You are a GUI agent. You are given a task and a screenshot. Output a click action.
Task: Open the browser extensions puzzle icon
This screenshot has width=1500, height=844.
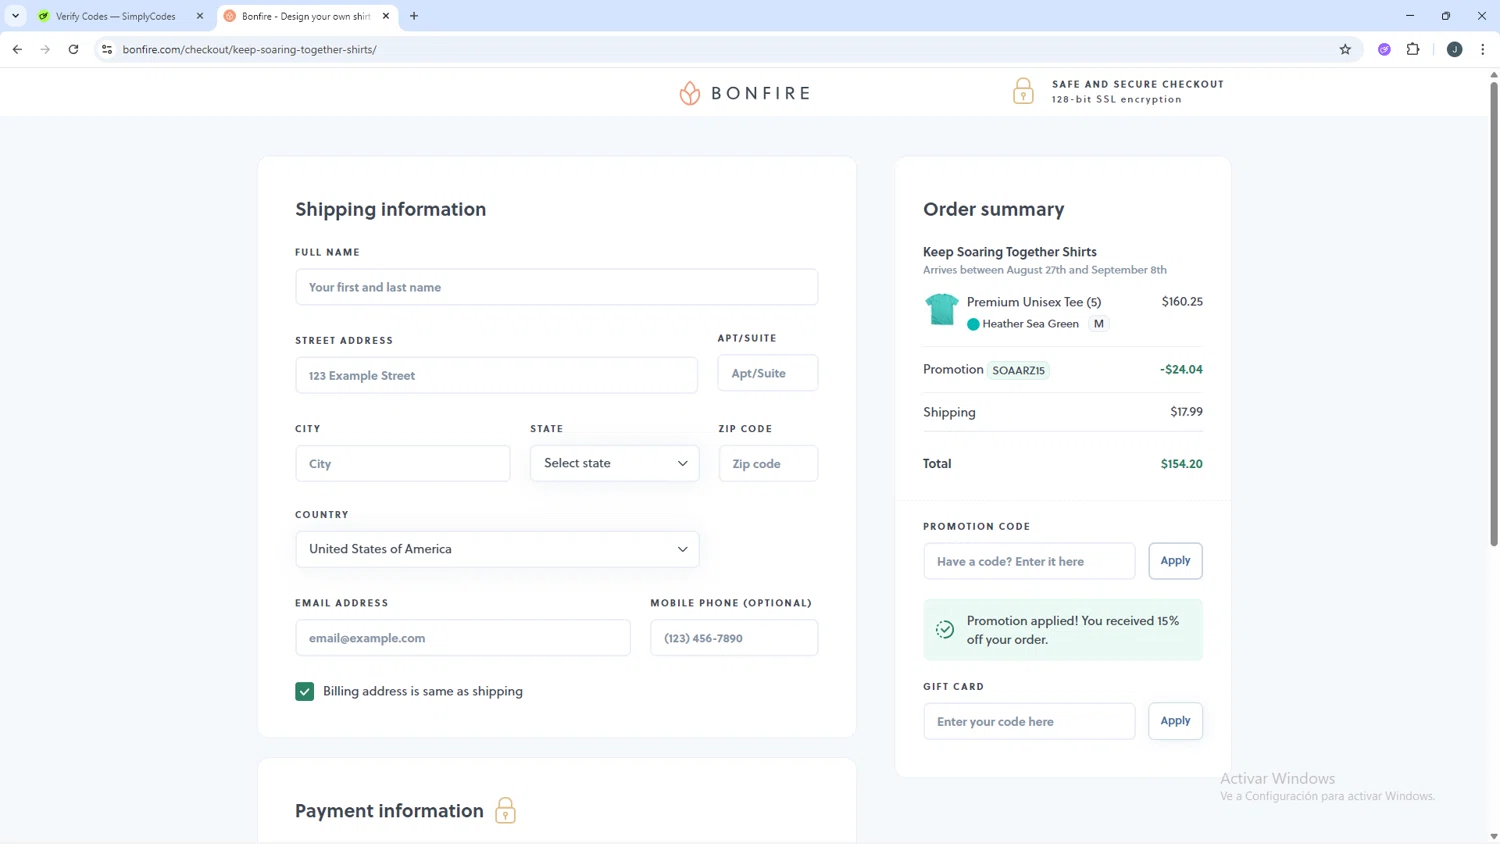(x=1413, y=49)
